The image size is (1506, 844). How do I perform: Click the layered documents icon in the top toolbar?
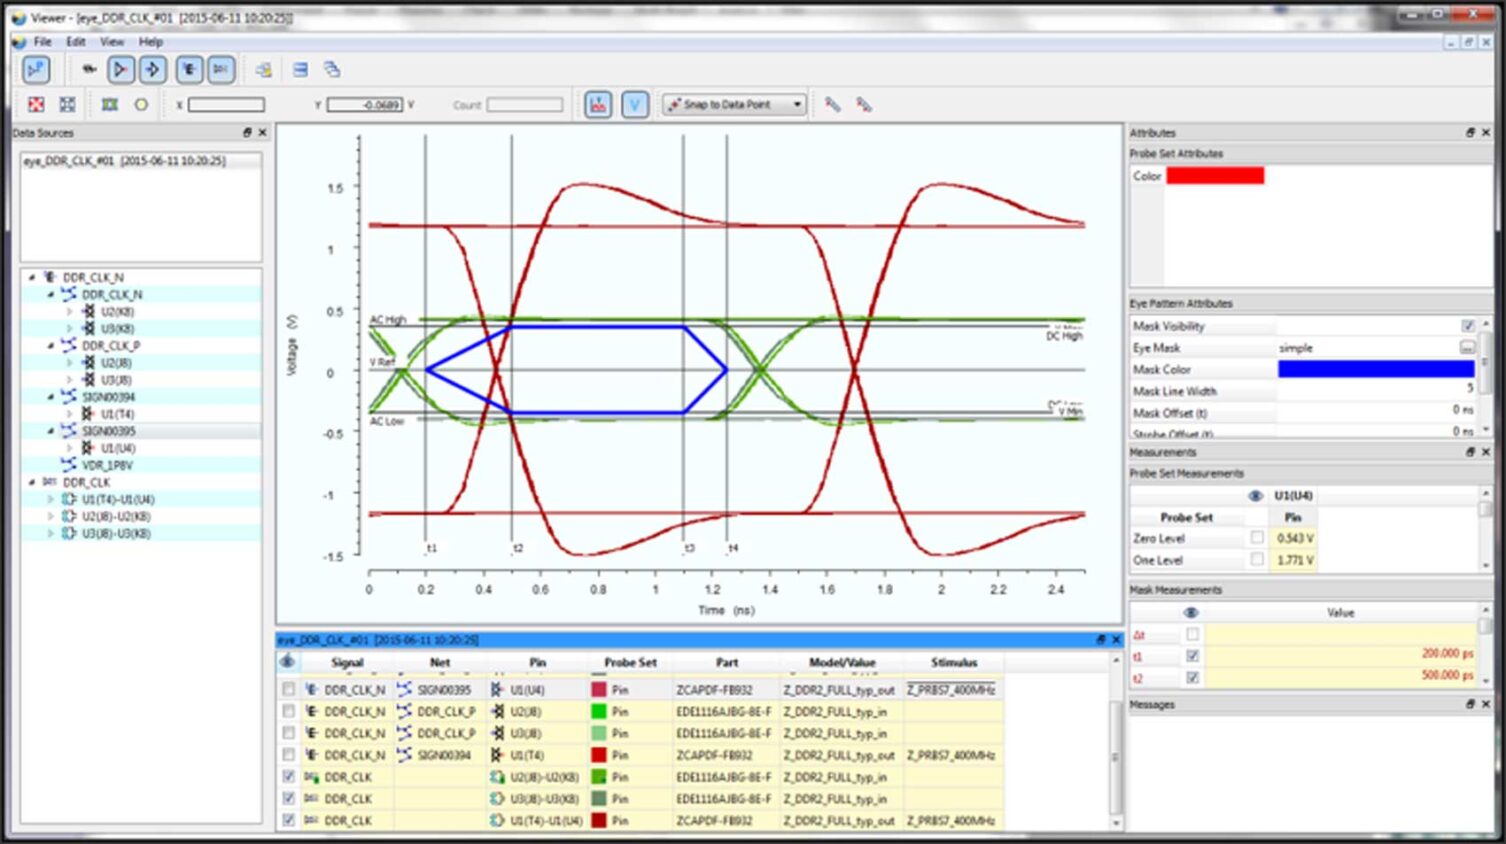pyautogui.click(x=332, y=69)
